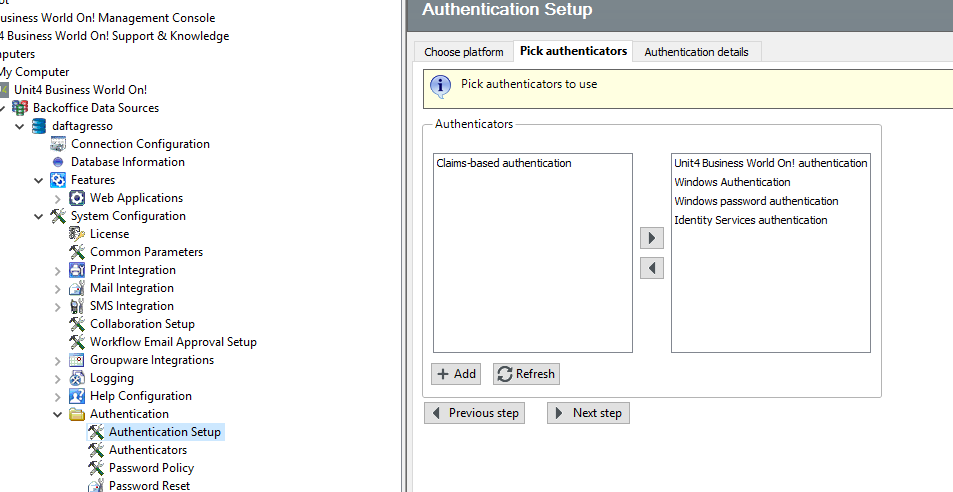Click the daftagresso database icon
The height and width of the screenshot is (492, 953).
(39, 126)
